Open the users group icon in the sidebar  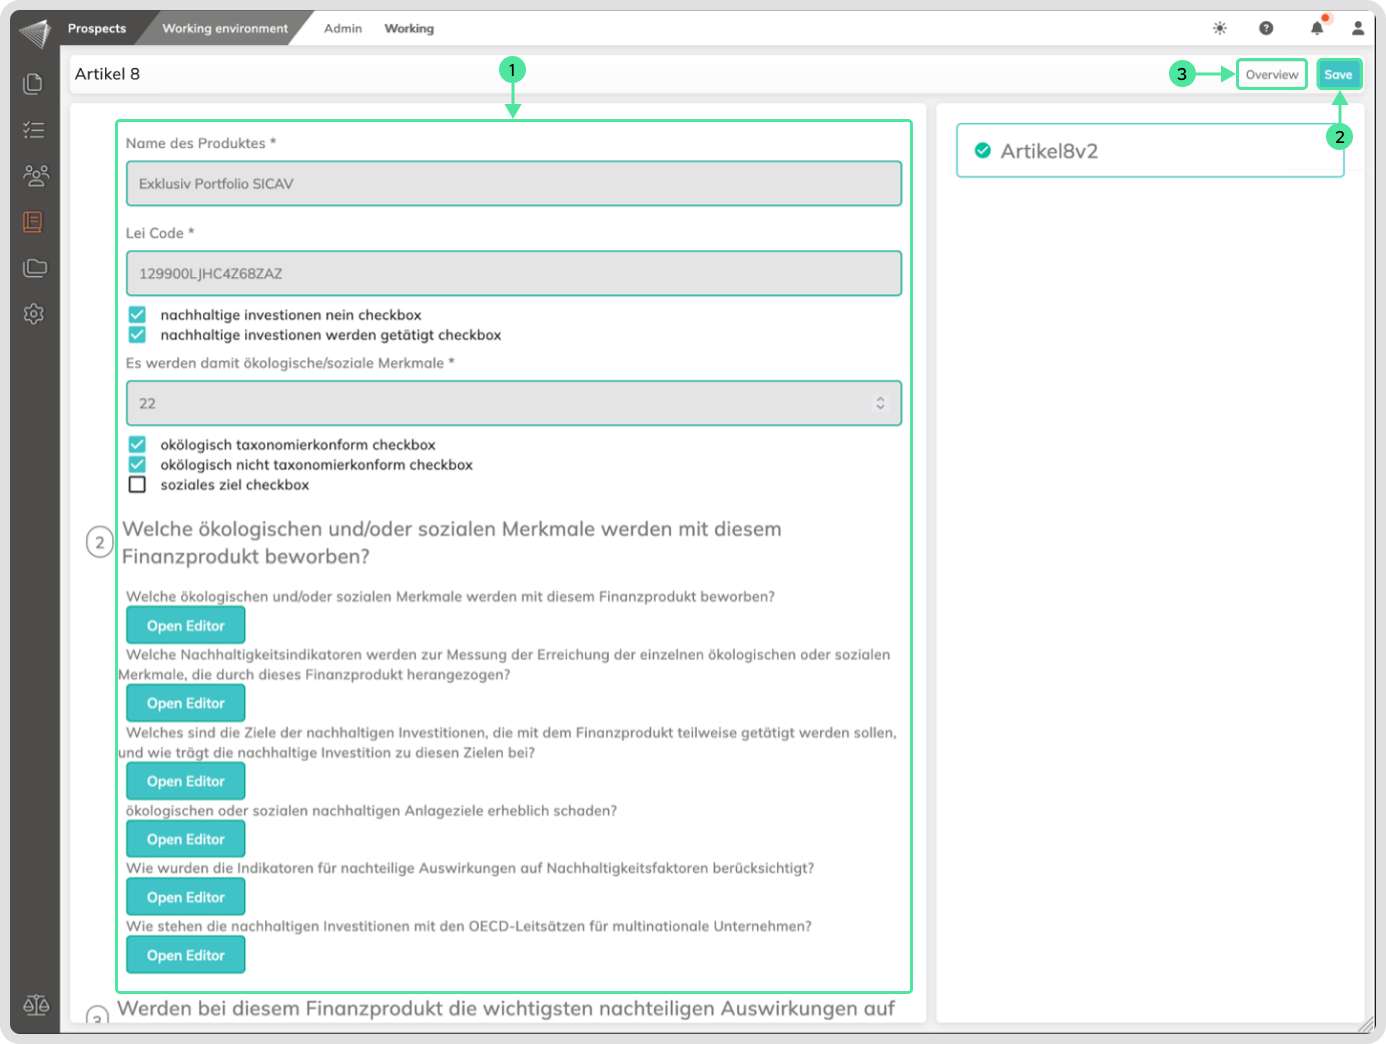point(35,176)
